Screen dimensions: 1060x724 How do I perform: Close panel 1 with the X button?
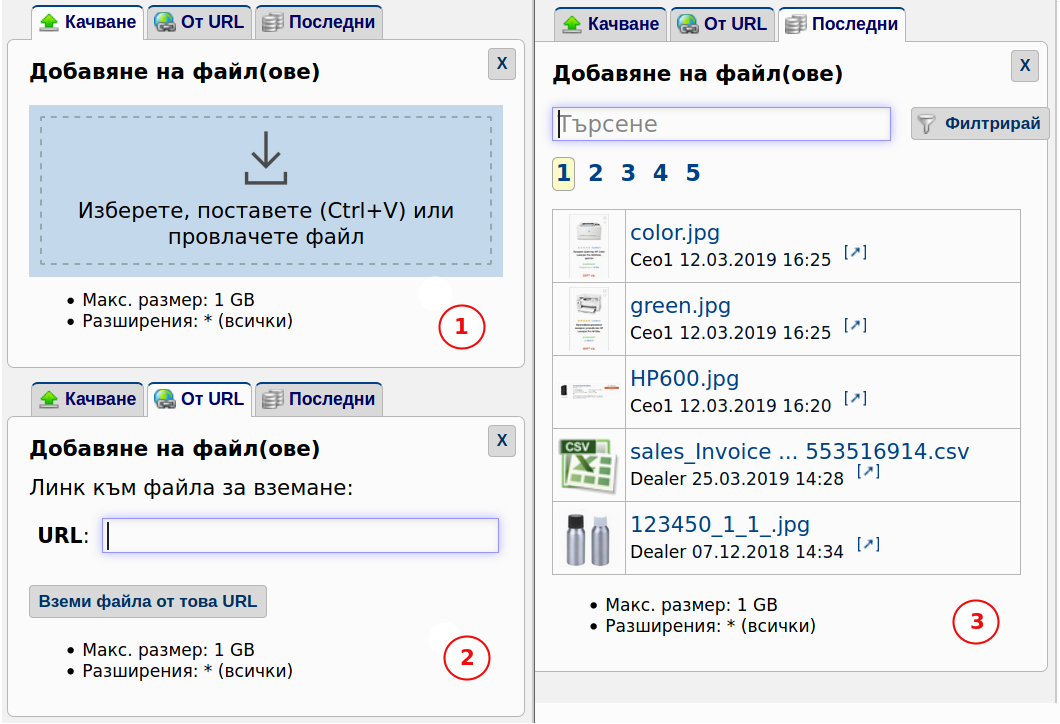[502, 64]
